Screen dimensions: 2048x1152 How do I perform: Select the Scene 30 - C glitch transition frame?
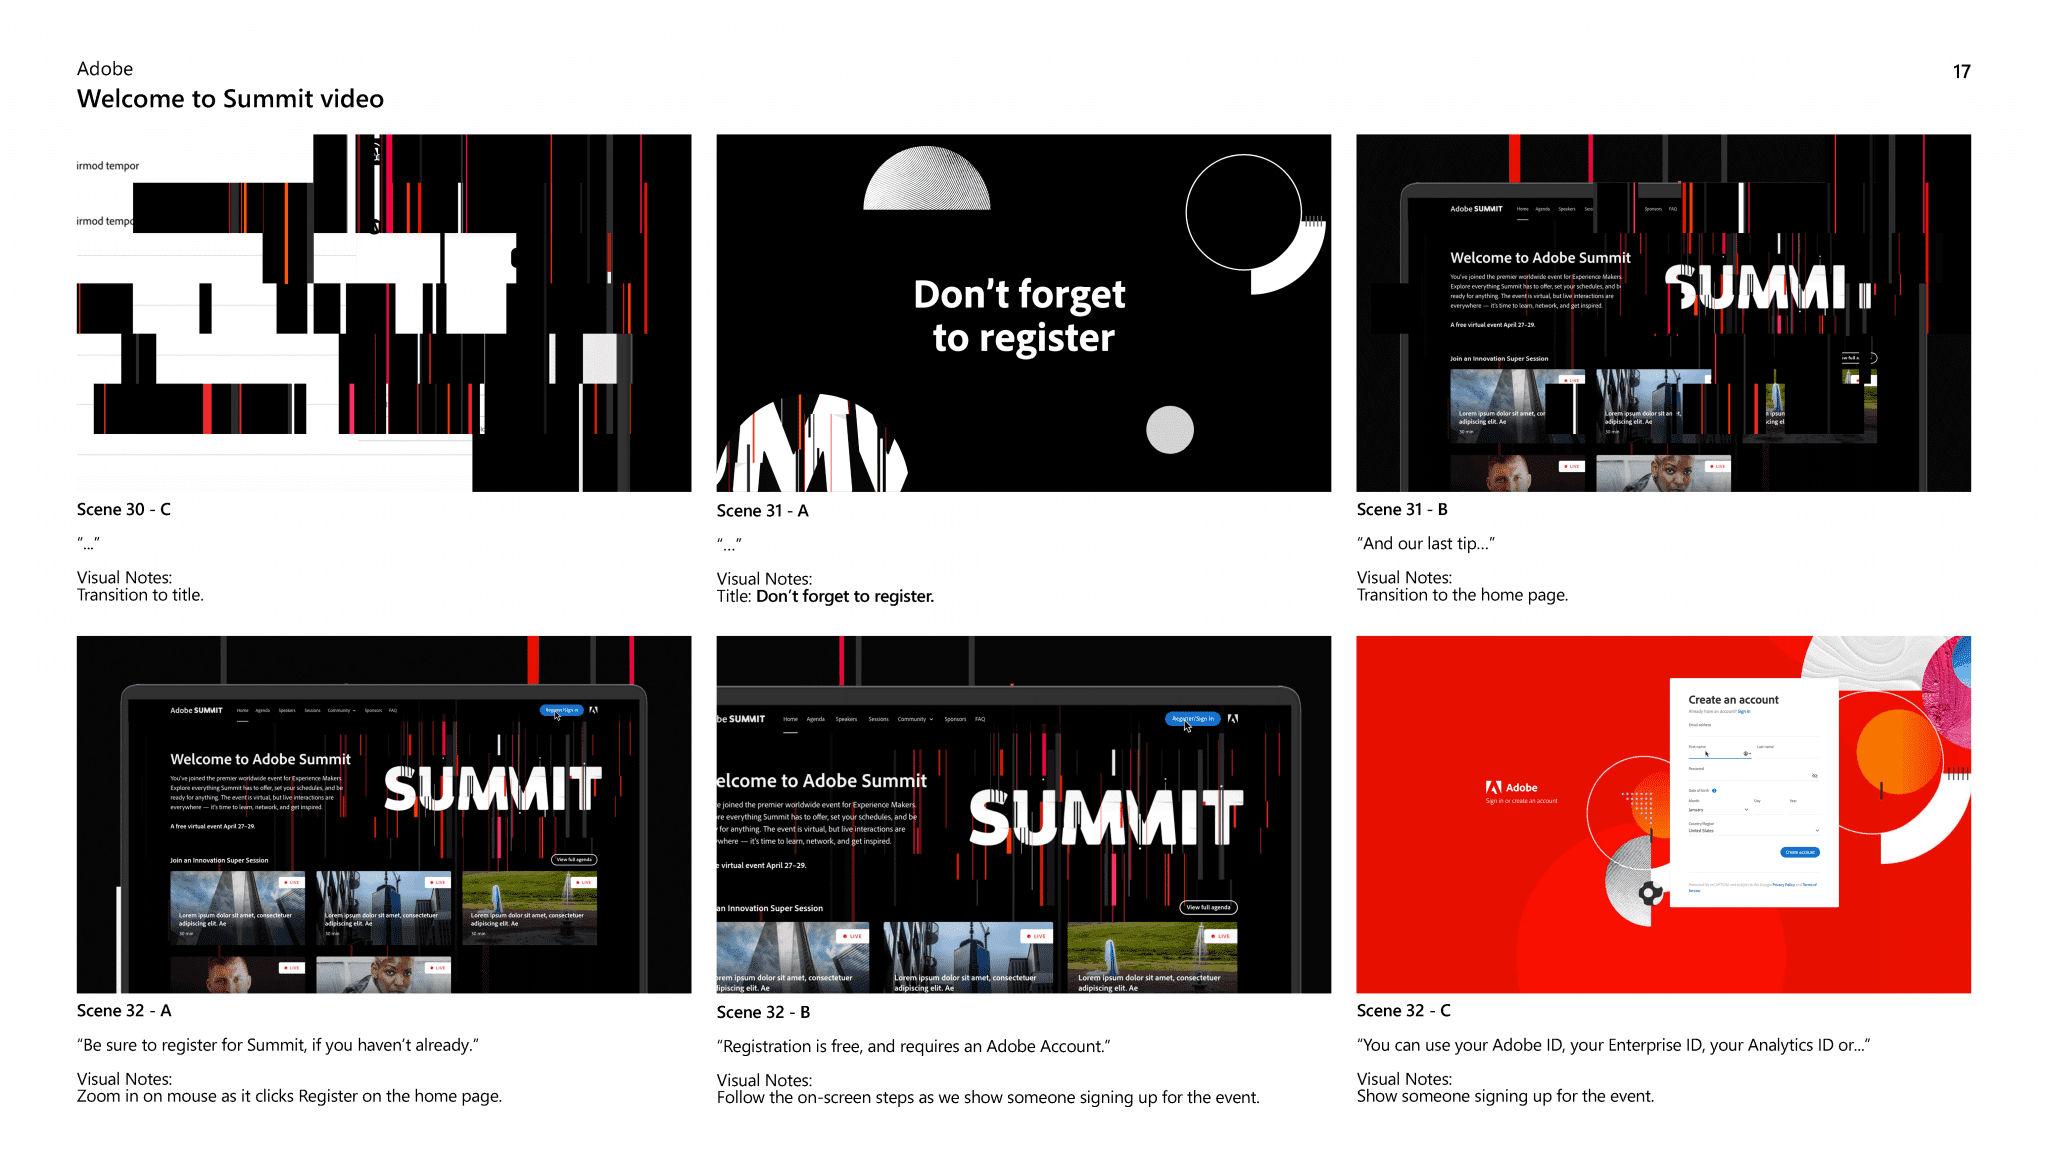pos(384,313)
